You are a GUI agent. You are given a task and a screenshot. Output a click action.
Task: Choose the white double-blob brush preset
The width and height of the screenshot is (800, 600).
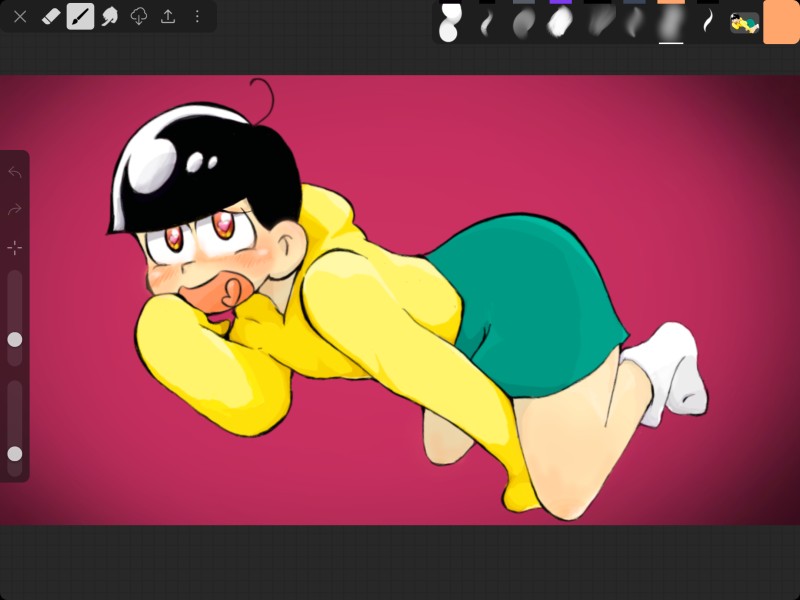coord(449,22)
